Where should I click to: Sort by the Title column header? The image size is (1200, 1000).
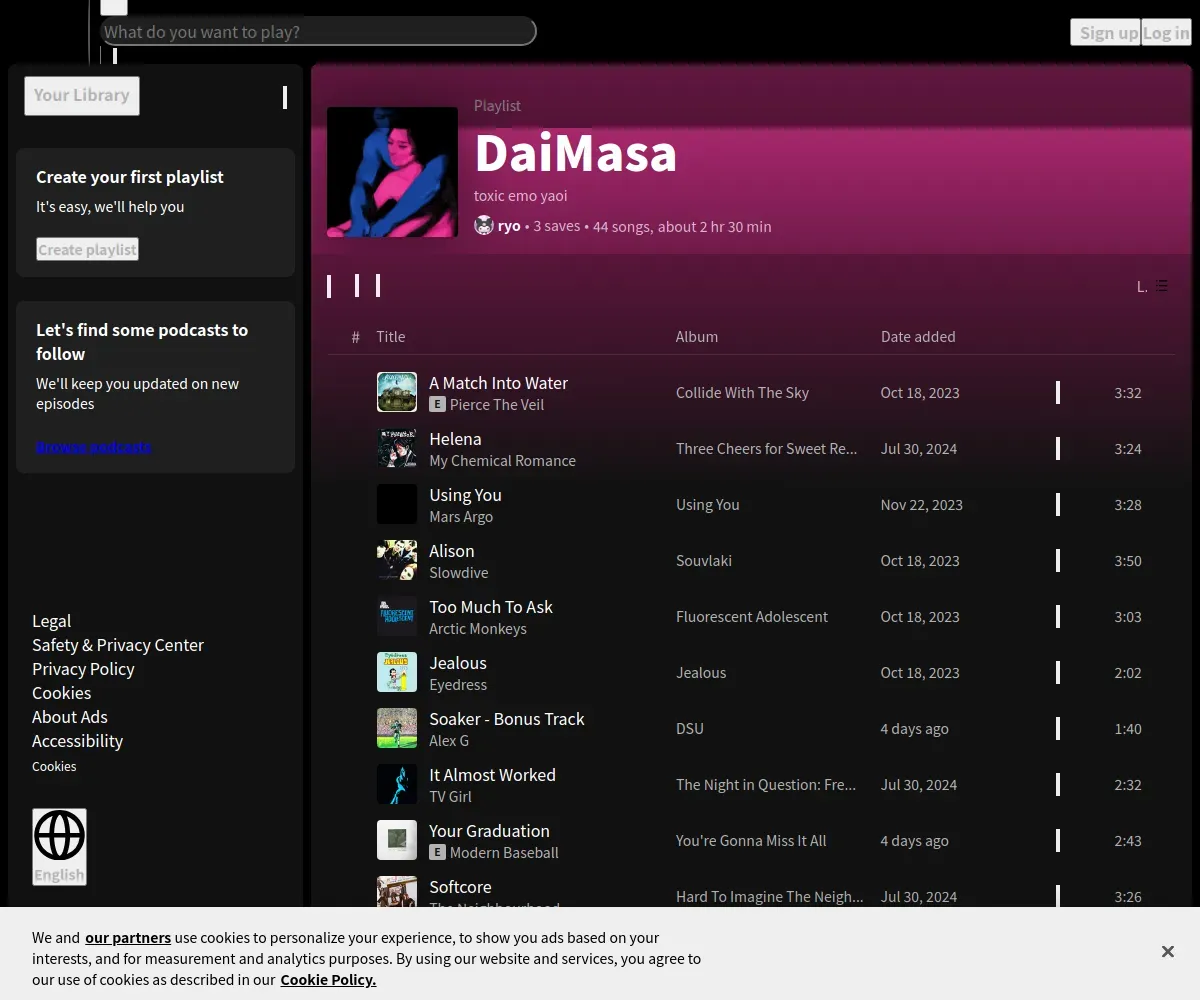pos(391,337)
